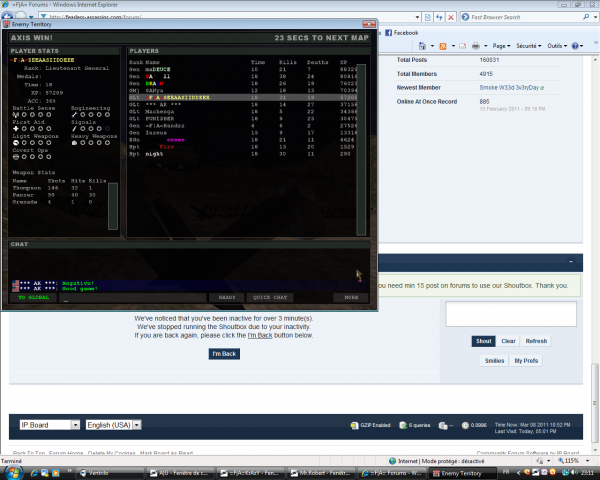600x480 pixels.
Task: Open the Page menu
Action: [501, 46]
